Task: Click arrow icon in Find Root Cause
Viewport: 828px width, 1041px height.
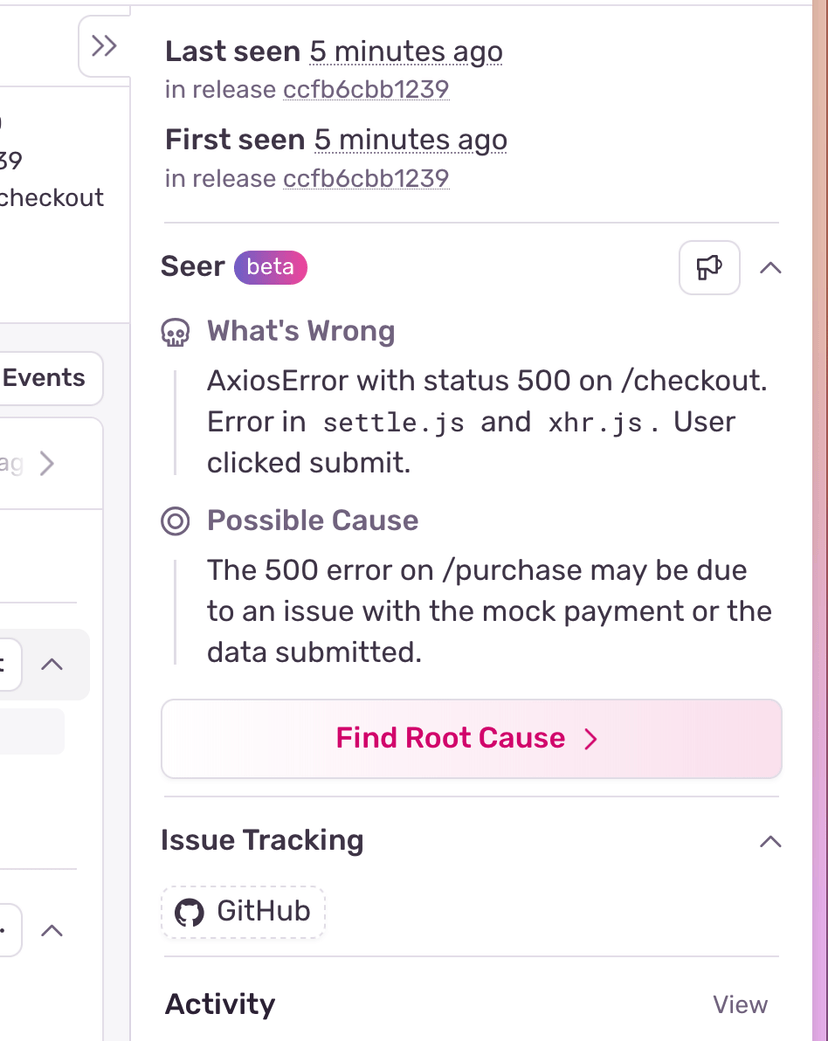Action: (590, 738)
